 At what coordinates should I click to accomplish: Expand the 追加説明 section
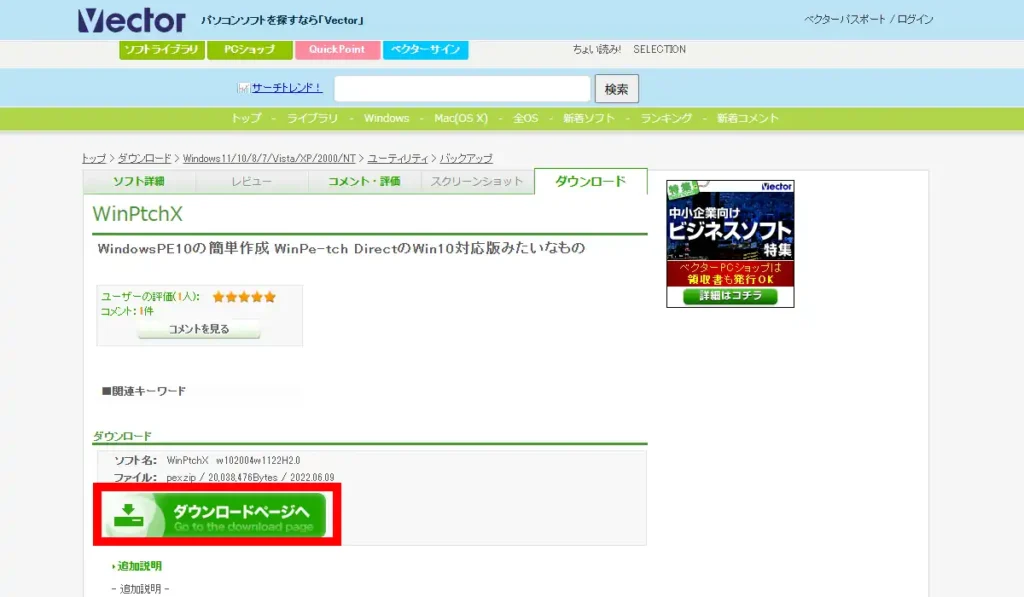(138, 566)
